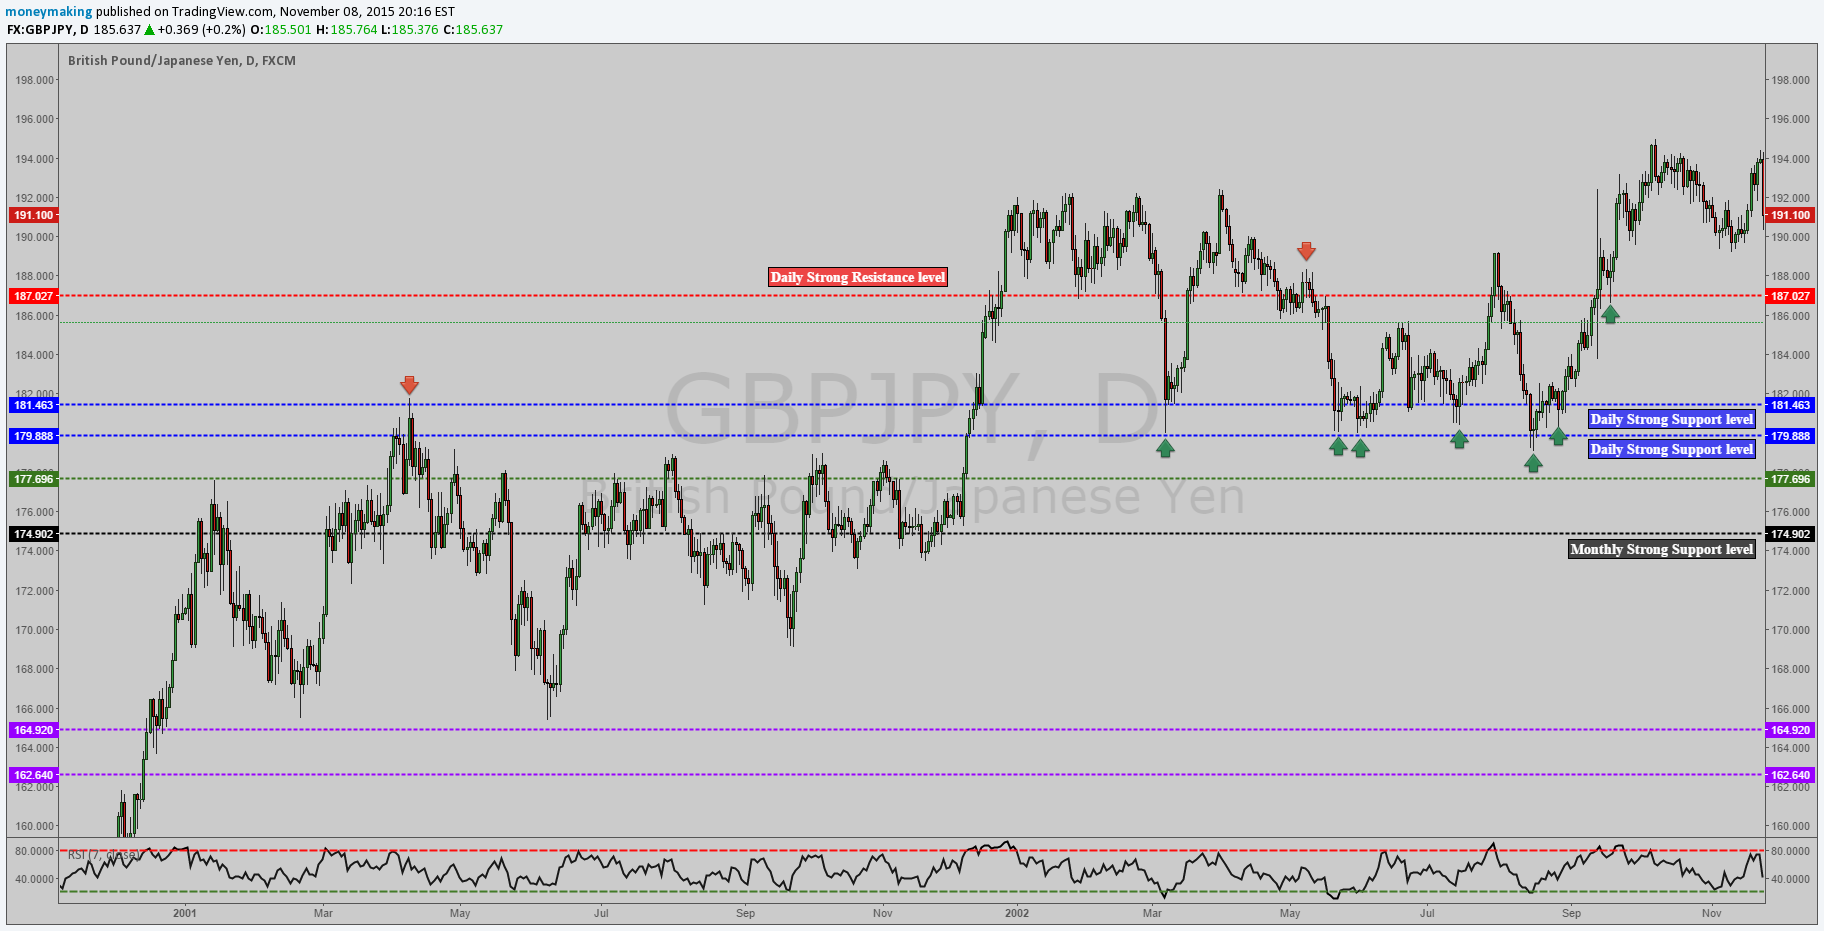Click the 160.000 price on the left scale
This screenshot has width=1824, height=931.
point(35,826)
